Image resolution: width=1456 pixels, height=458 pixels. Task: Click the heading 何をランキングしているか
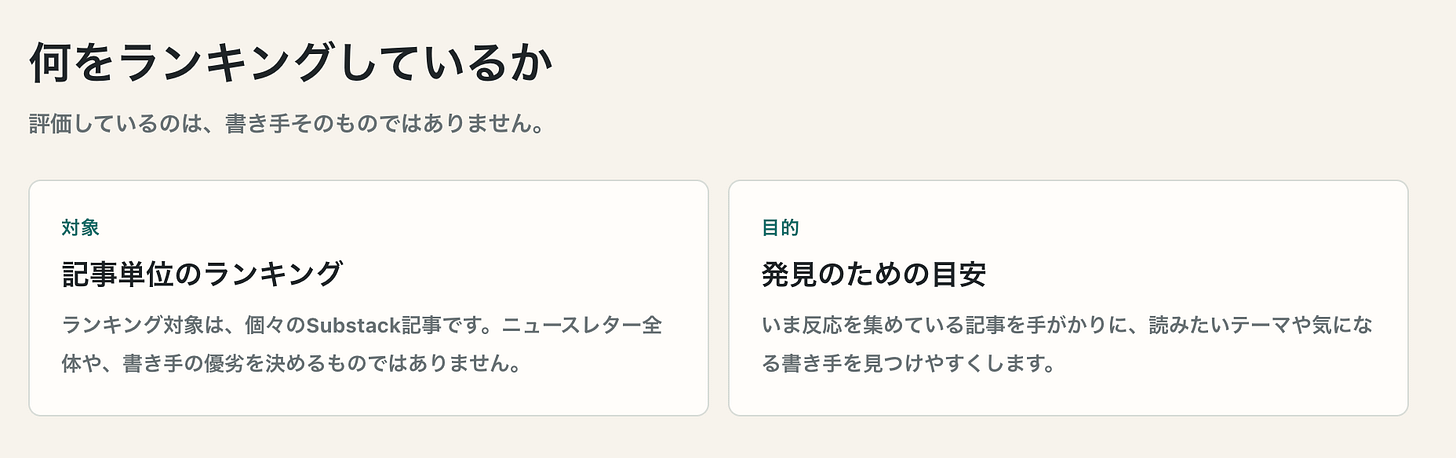tap(291, 66)
